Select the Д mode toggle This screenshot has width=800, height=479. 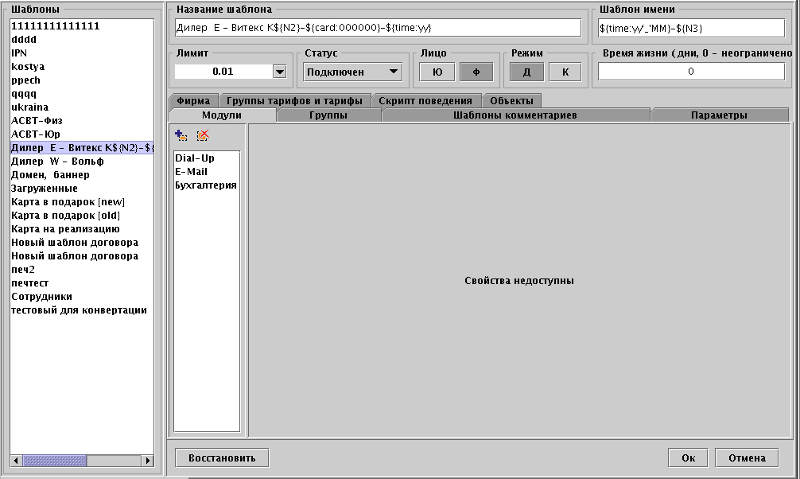[x=527, y=72]
